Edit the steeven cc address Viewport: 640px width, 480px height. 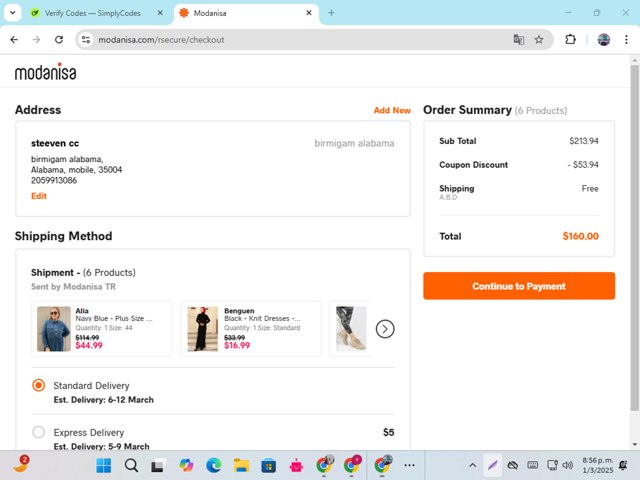[x=39, y=196]
